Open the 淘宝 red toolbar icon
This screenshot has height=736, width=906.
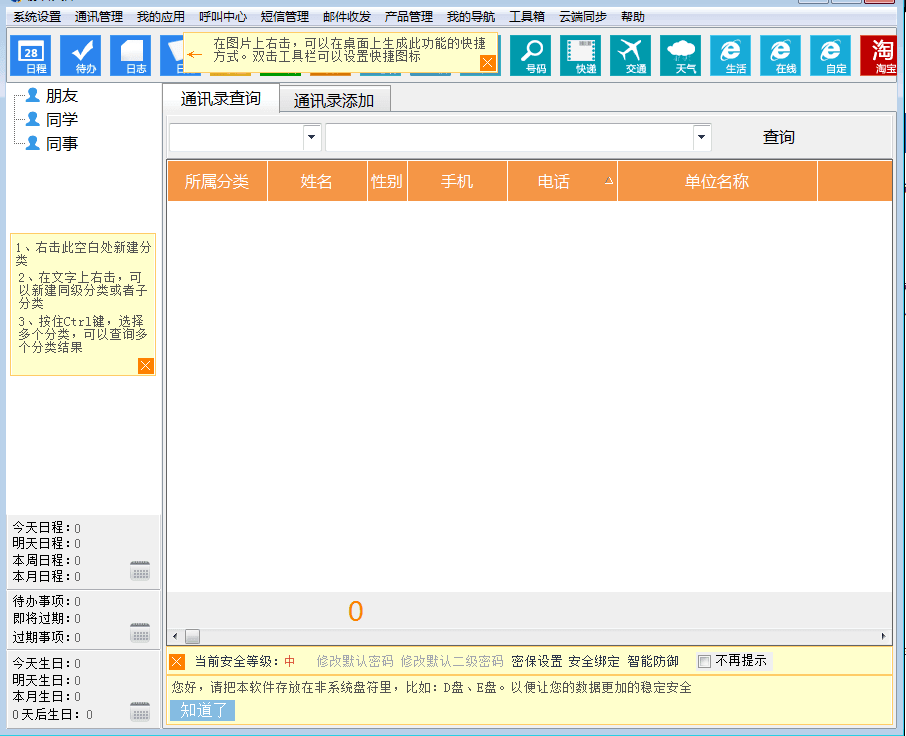[x=879, y=55]
